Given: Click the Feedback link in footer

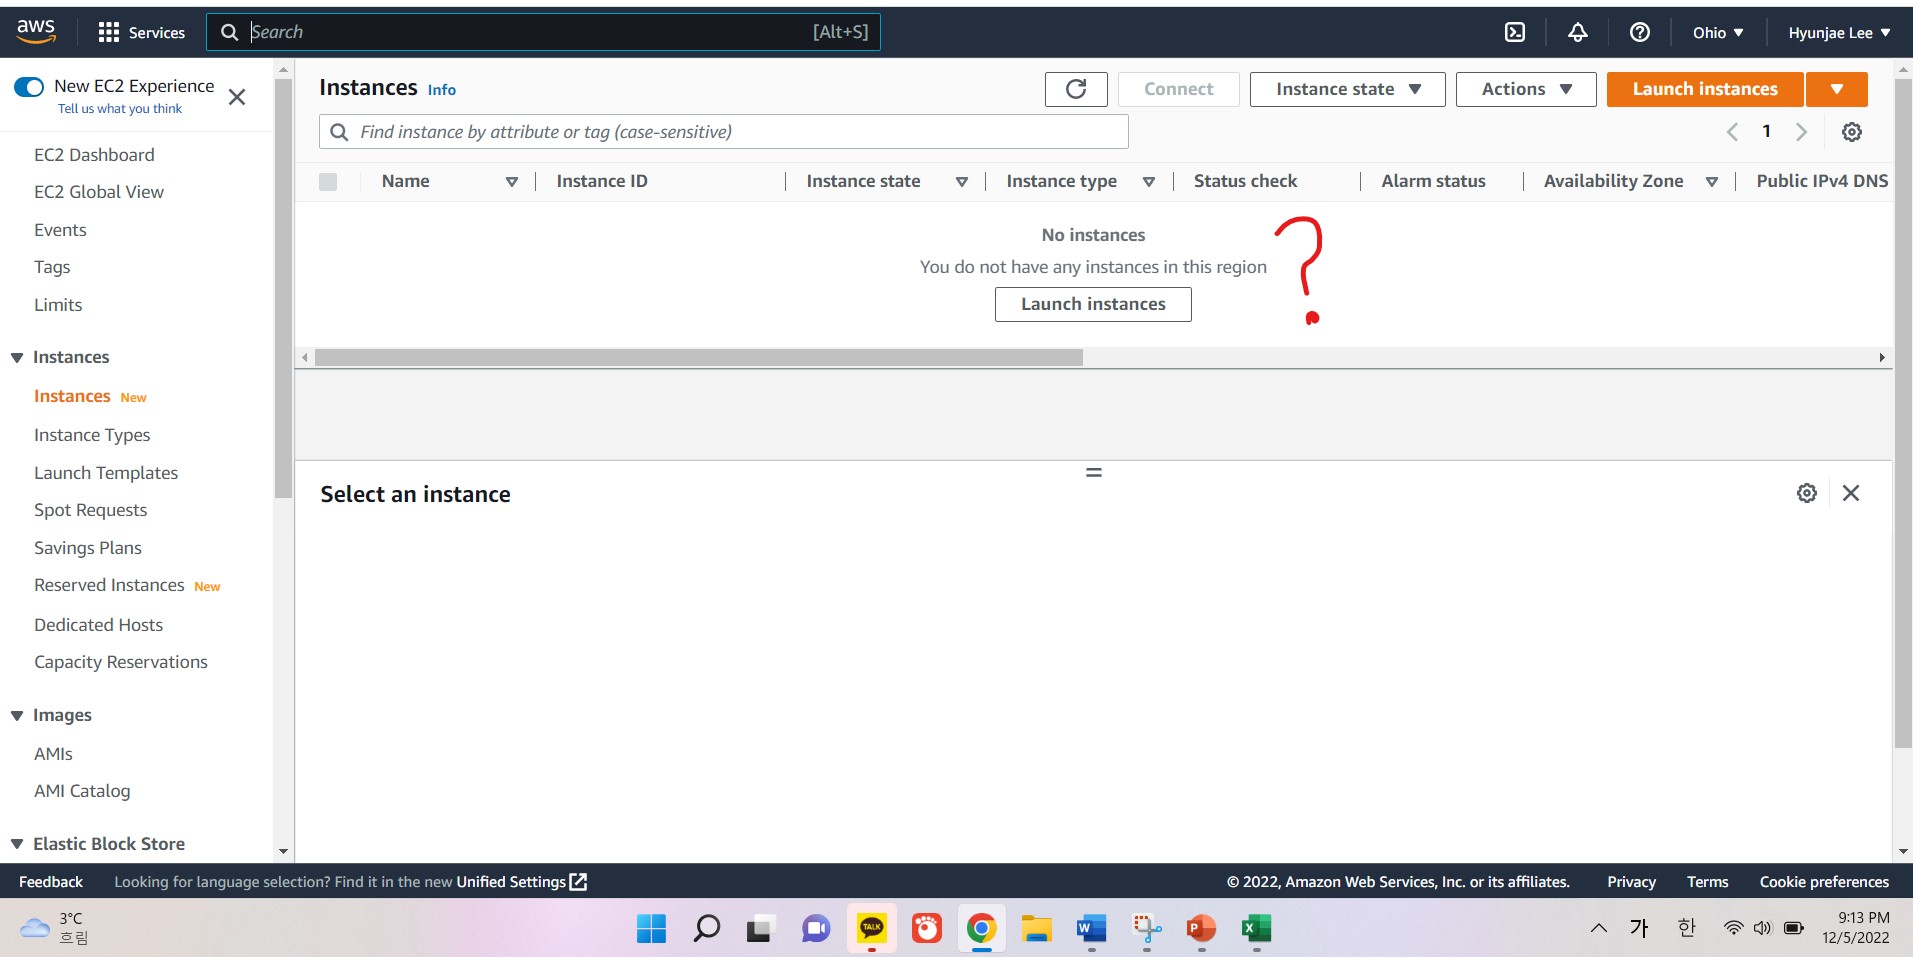Looking at the screenshot, I should point(51,882).
